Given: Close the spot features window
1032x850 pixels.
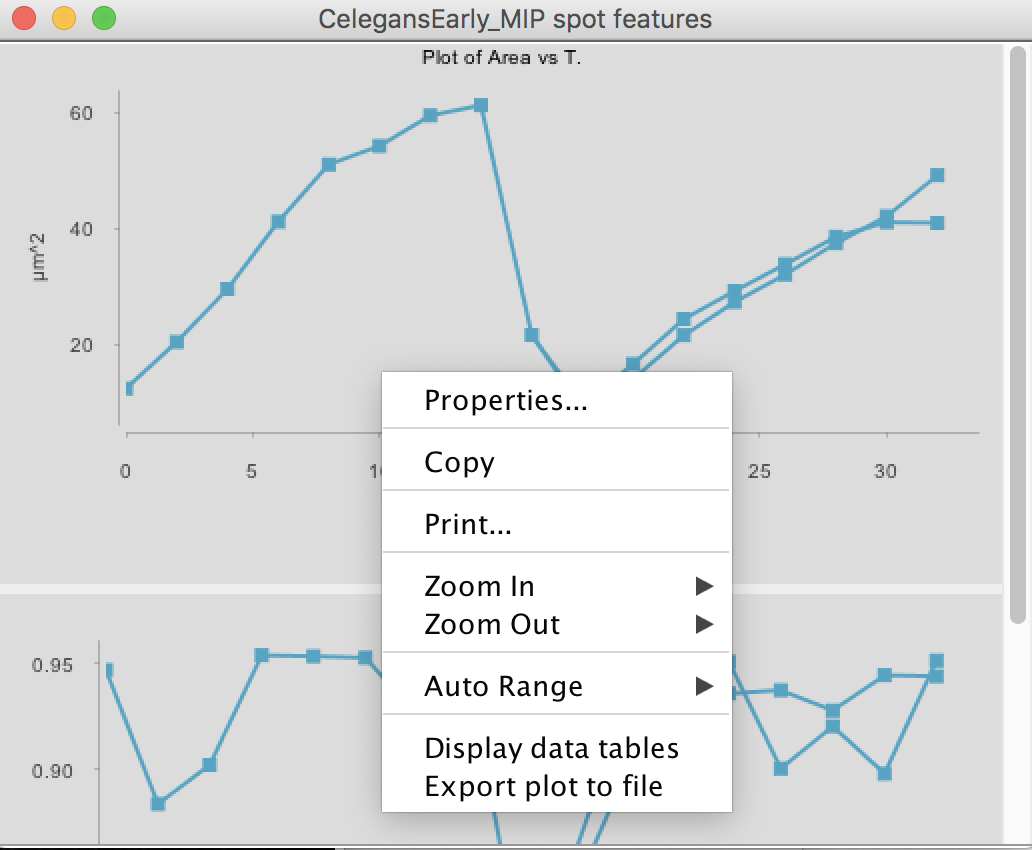Looking at the screenshot, I should pos(24,18).
